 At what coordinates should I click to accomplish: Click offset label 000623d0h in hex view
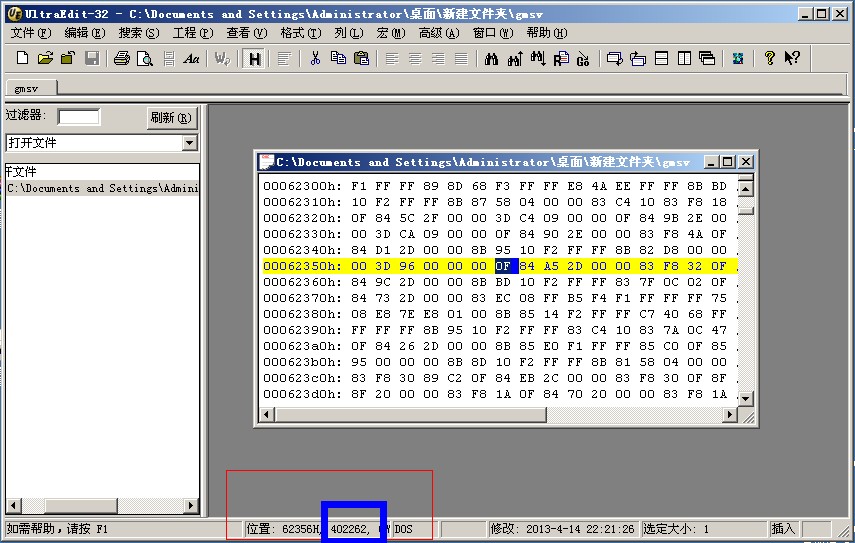click(303, 394)
